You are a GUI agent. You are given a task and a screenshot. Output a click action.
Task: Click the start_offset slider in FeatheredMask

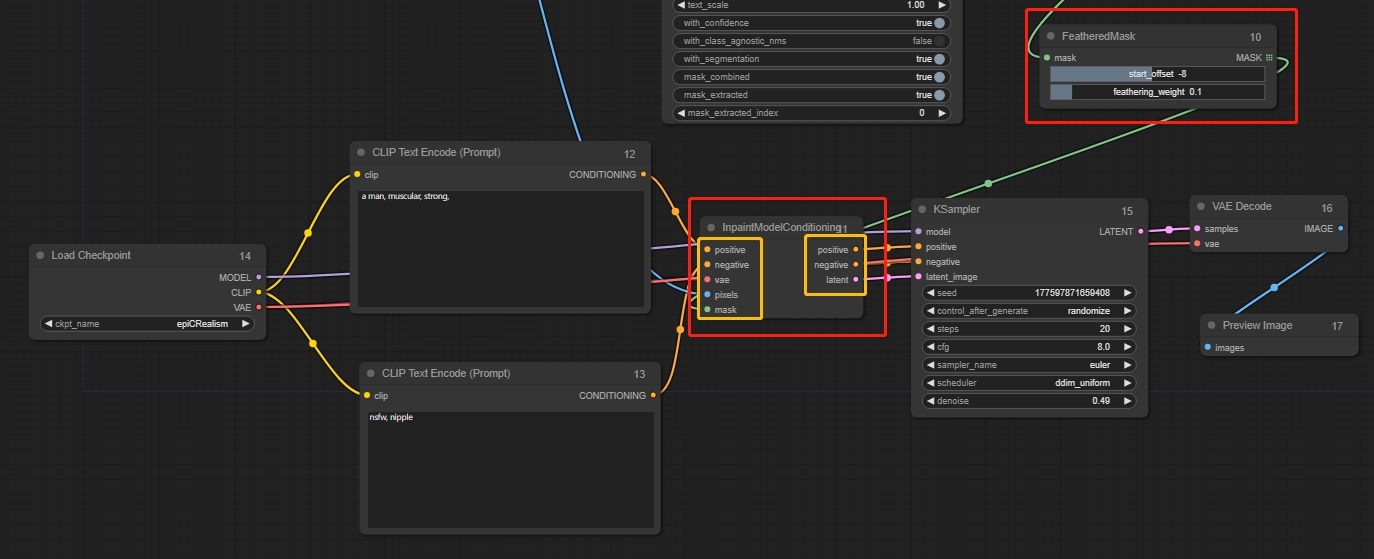[x=1157, y=74]
